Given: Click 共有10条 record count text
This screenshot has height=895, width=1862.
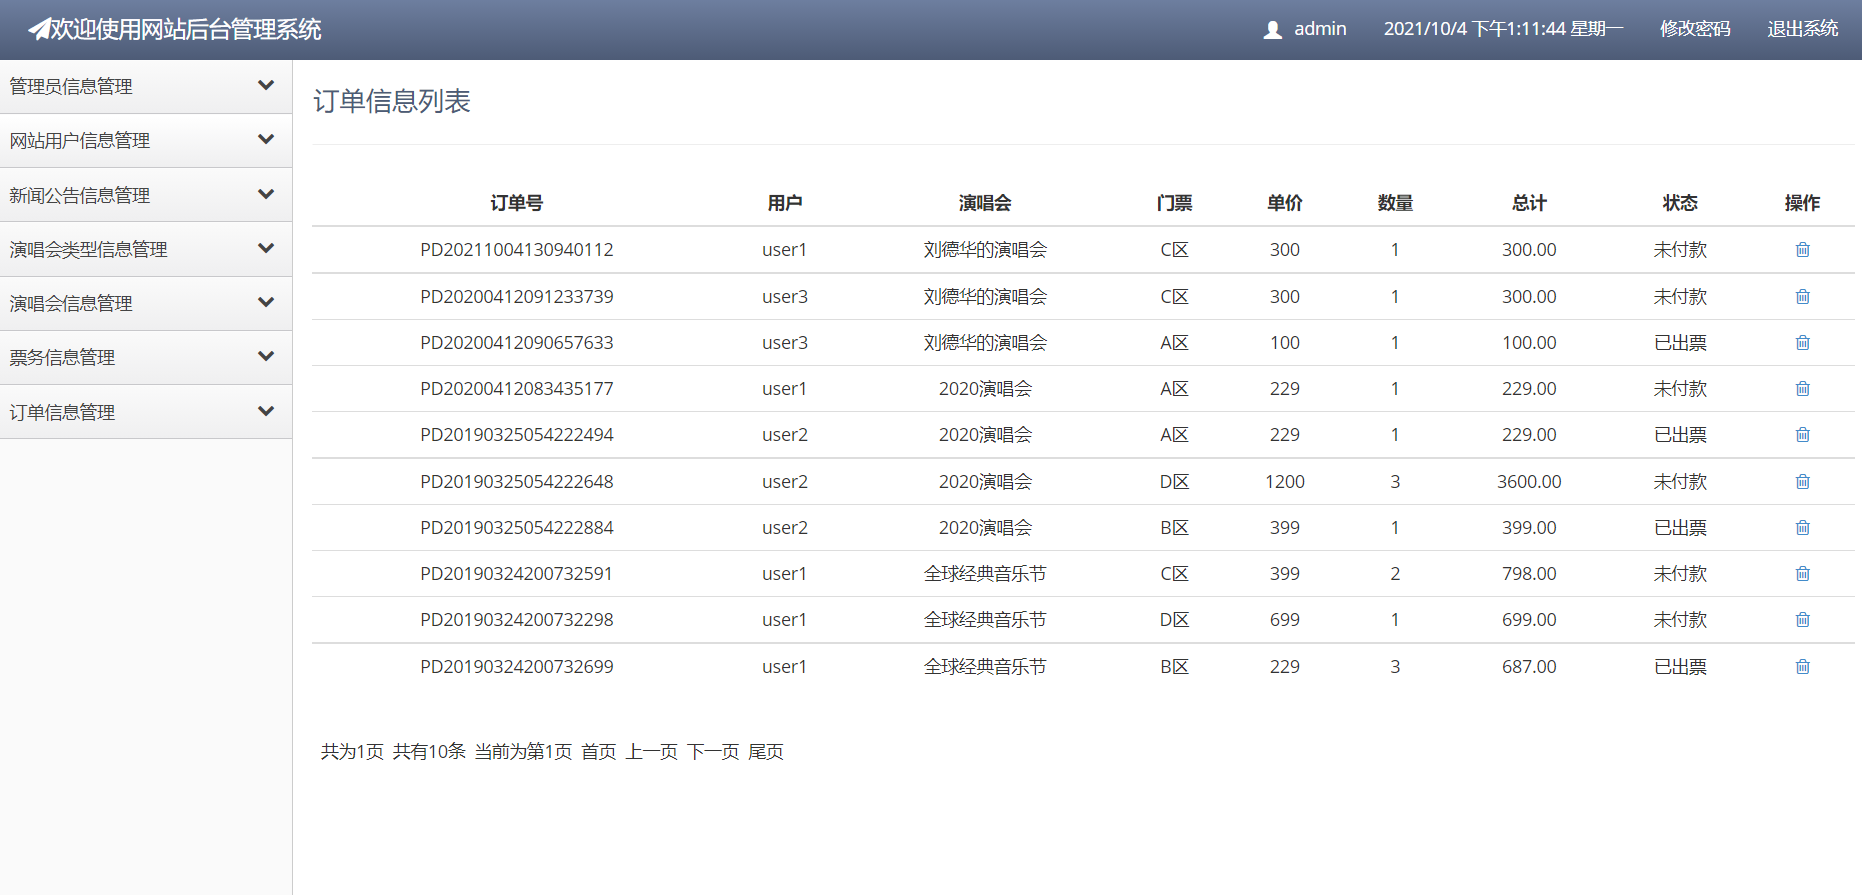Looking at the screenshot, I should coord(429,751).
